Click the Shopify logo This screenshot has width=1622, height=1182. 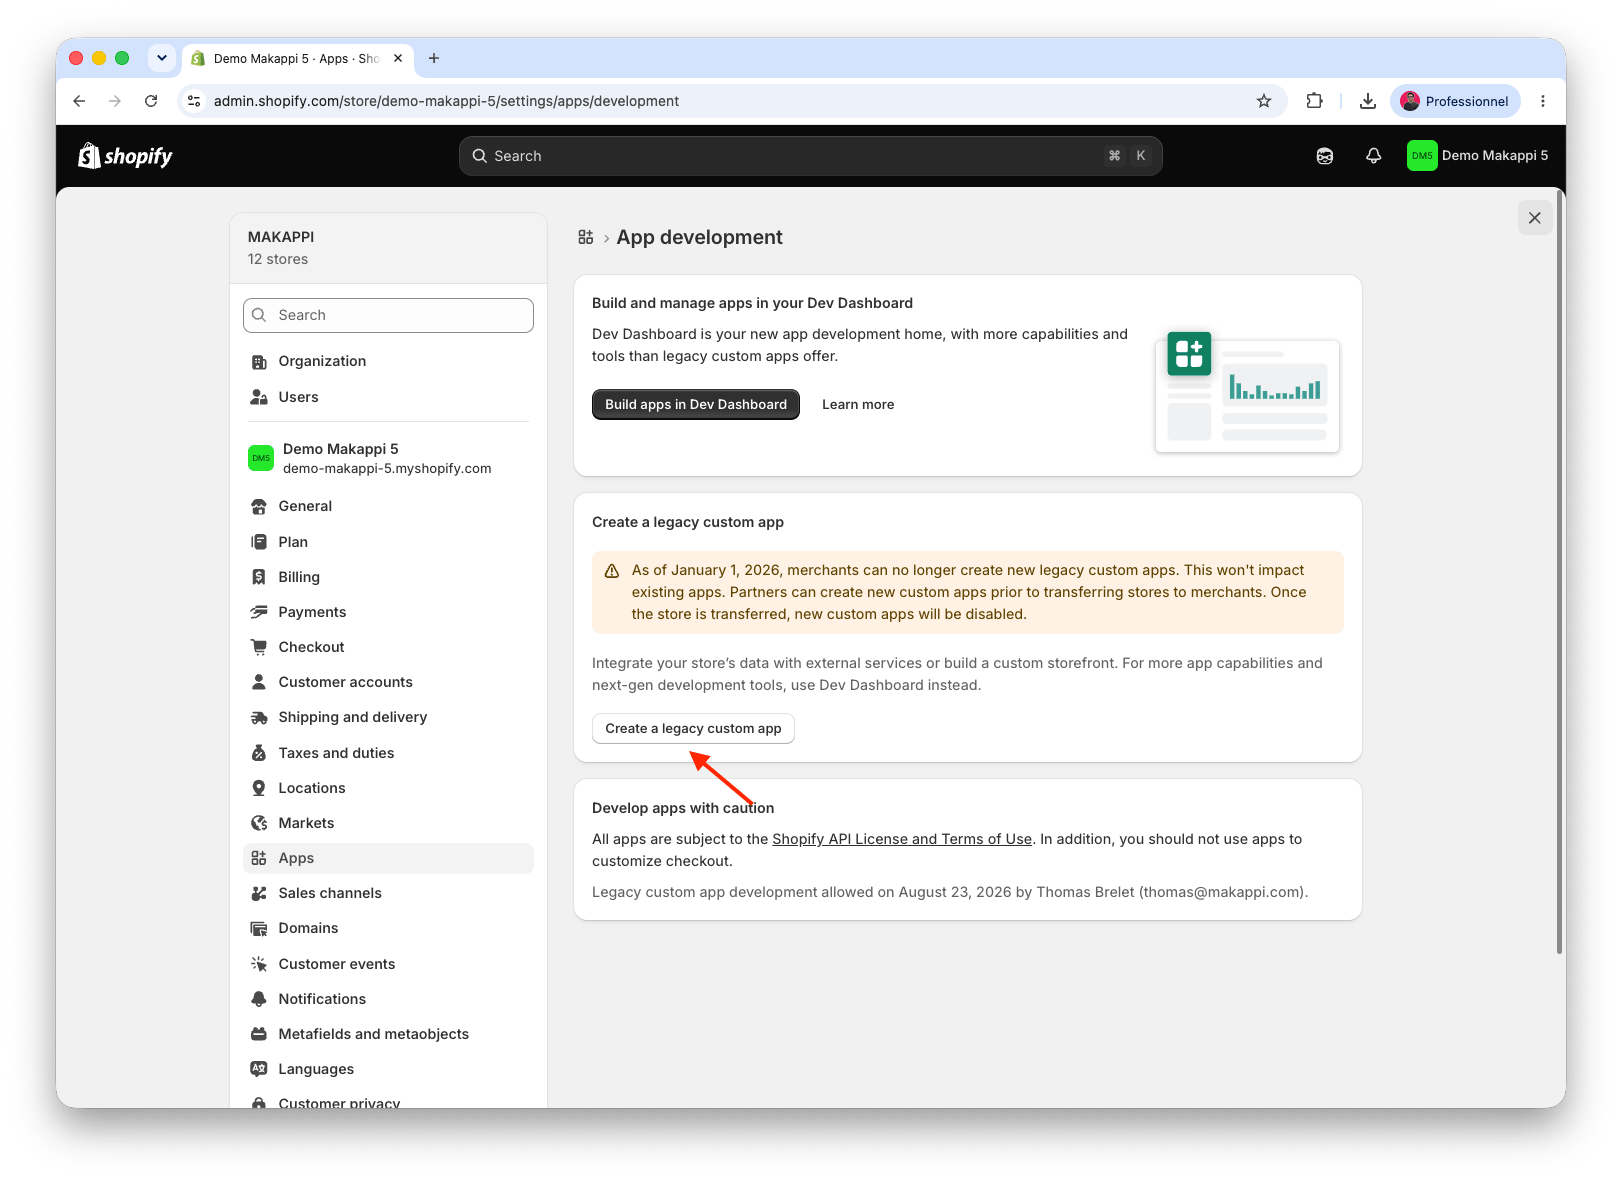125,156
